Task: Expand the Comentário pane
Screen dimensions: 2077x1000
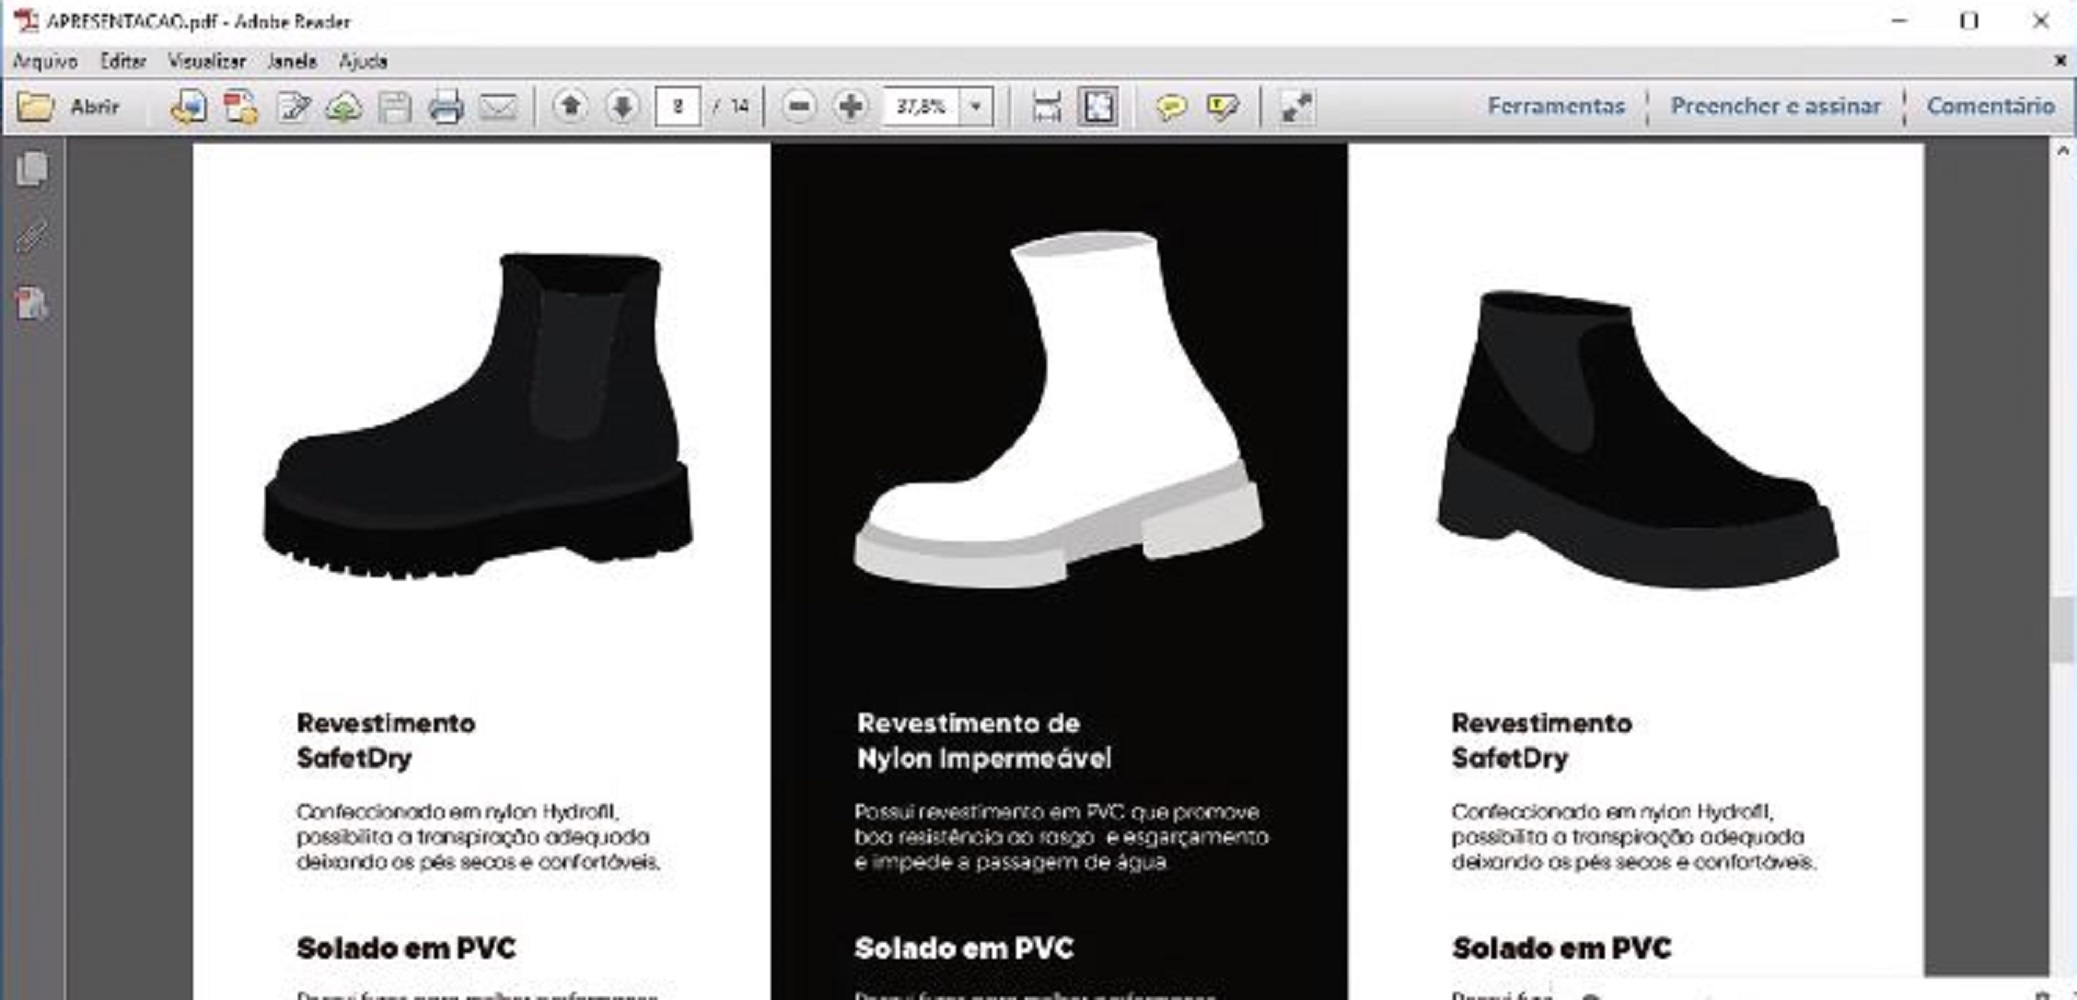Action: 1990,106
